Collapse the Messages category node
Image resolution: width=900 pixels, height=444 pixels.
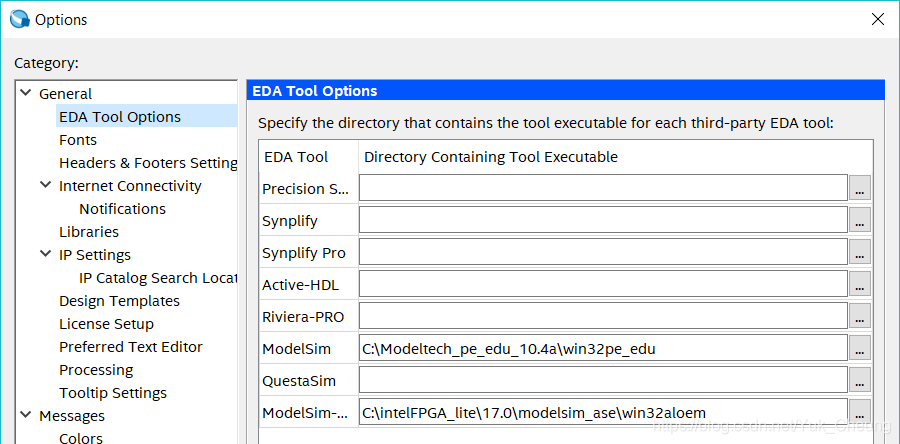[25, 415]
